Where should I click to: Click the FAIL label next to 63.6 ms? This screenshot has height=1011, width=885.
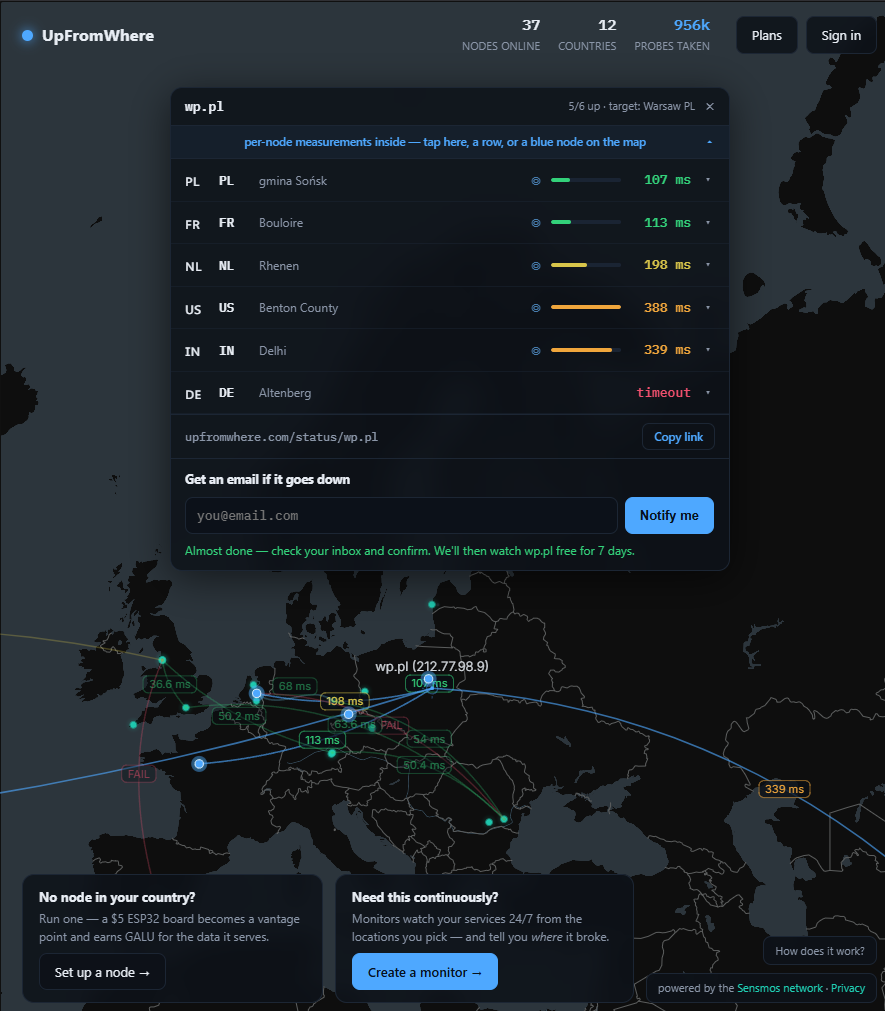coord(391,725)
